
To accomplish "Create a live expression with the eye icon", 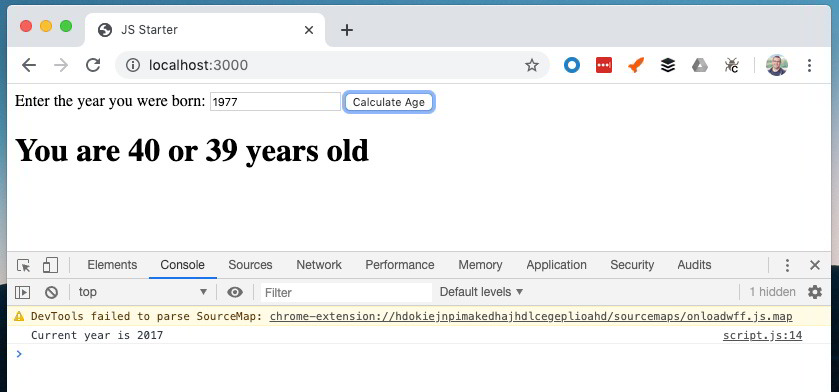I will [x=235, y=292].
